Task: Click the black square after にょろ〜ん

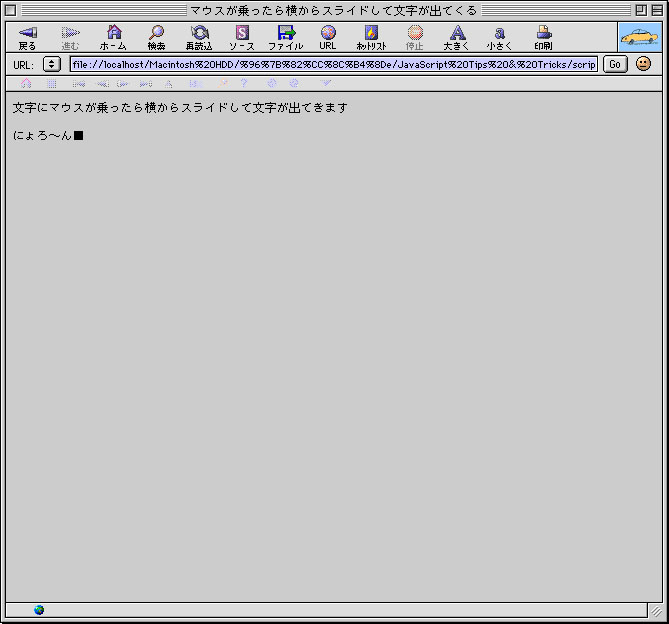Action: pyautogui.click(x=79, y=136)
